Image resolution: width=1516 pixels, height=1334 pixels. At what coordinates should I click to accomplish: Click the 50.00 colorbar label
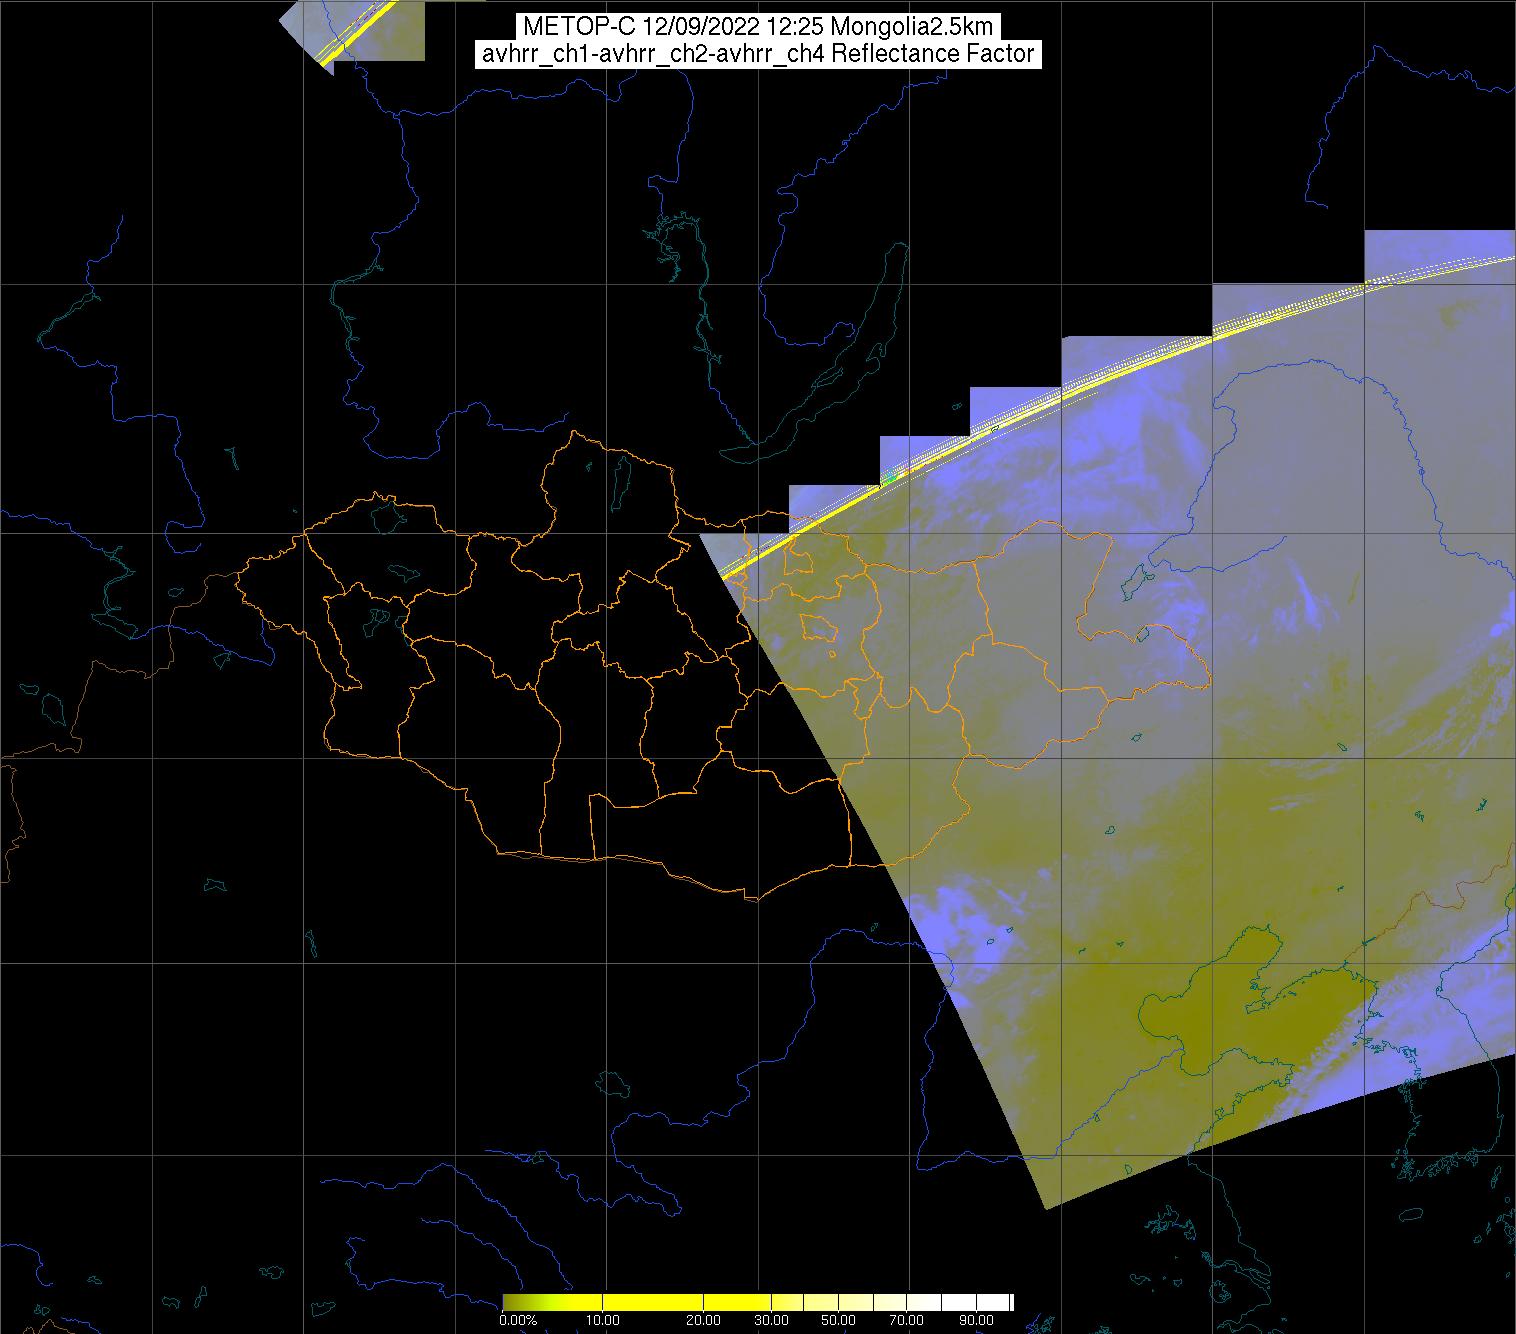(x=839, y=1321)
